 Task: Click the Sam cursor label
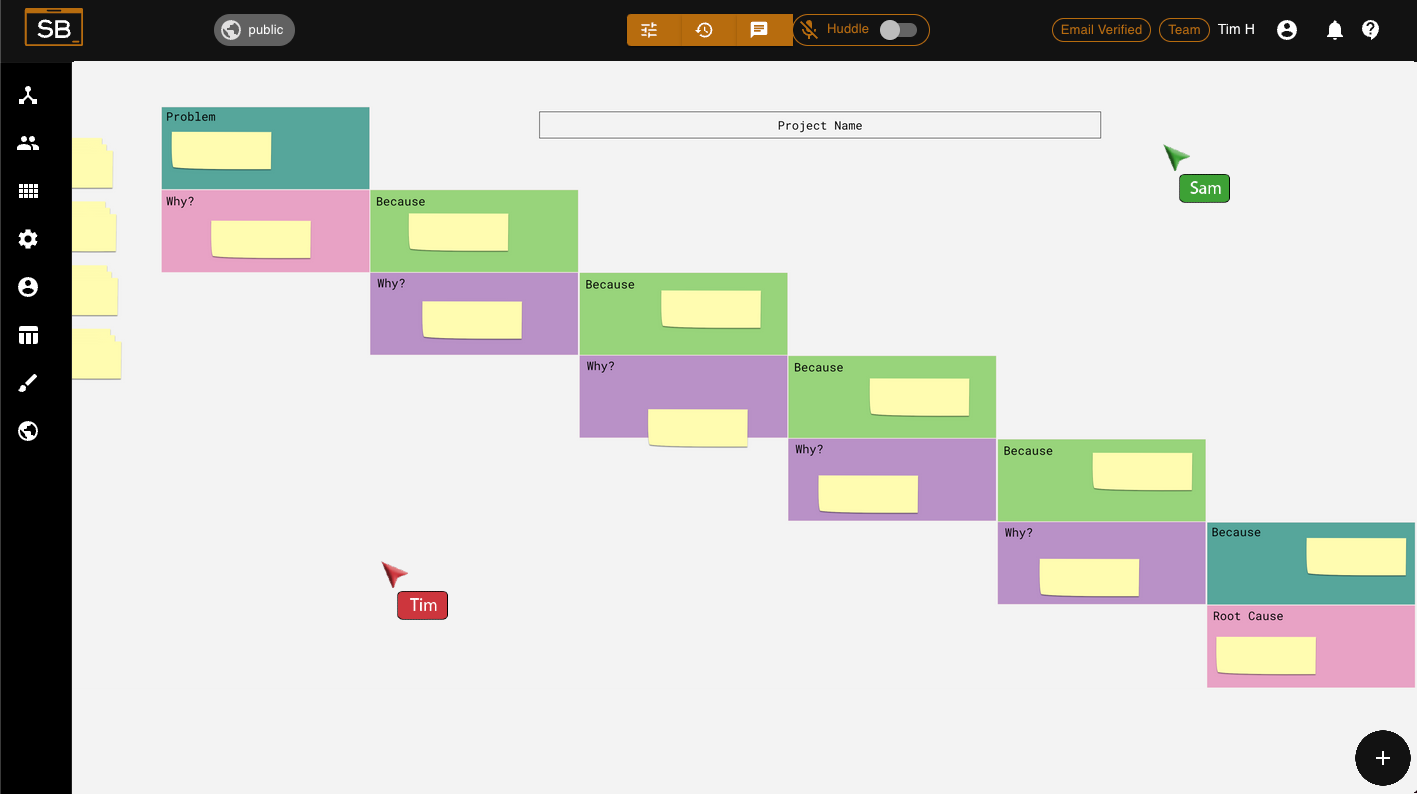click(x=1204, y=188)
